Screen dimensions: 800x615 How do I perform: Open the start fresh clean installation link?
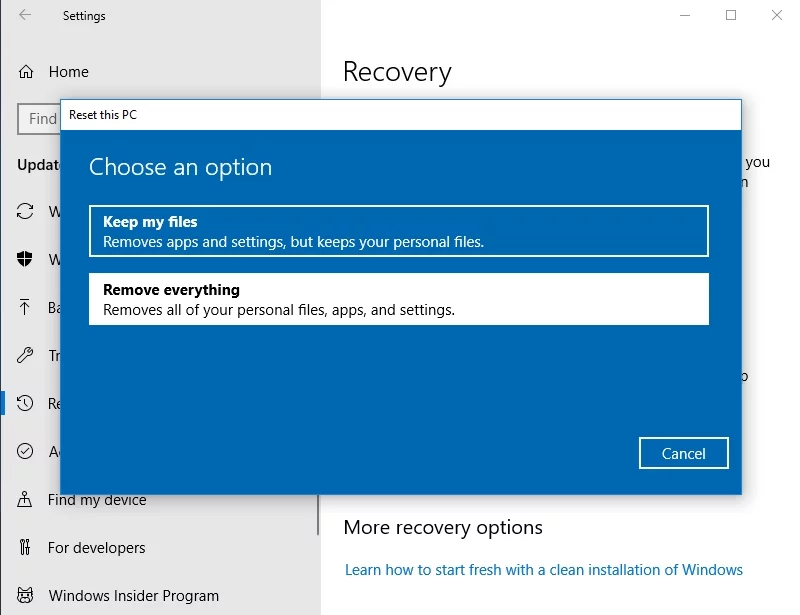(543, 570)
